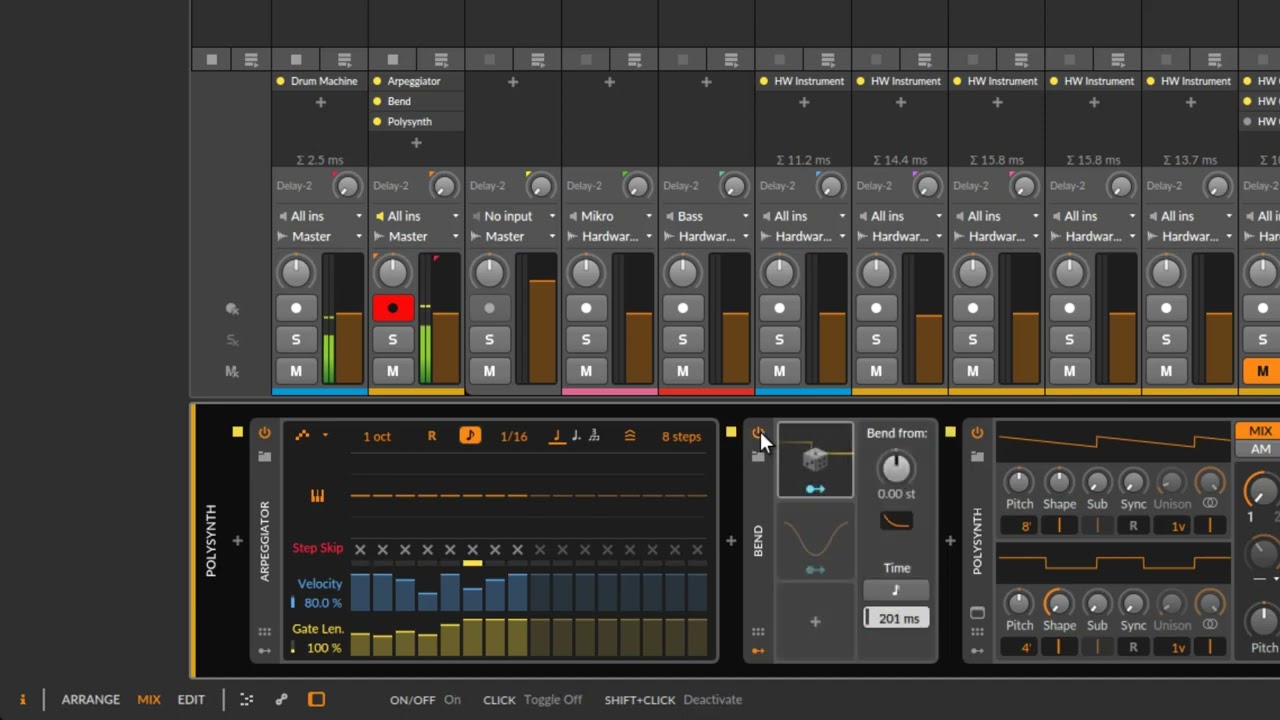Viewport: 1280px width, 720px height.
Task: Open the No input source dropdown
Action: (513, 216)
